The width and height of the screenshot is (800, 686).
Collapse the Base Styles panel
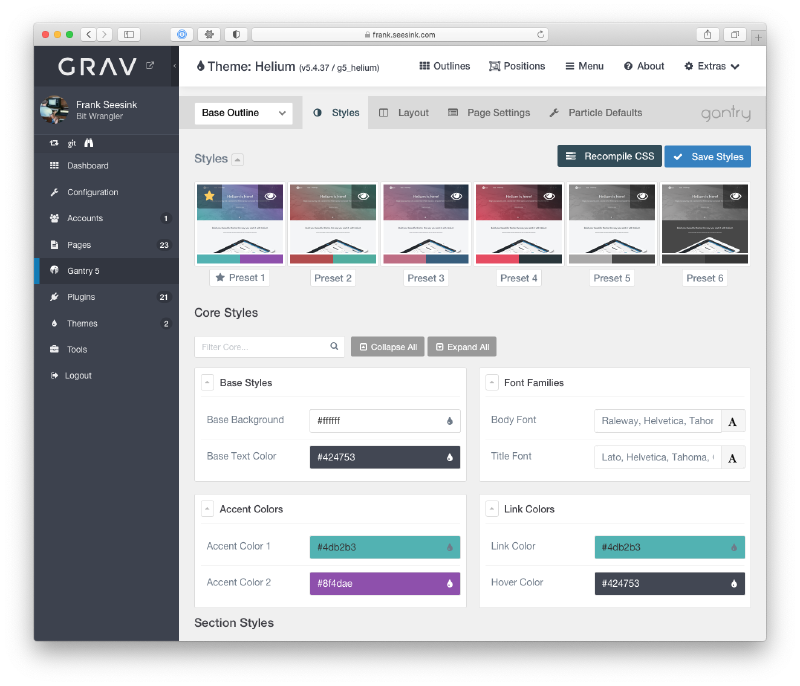coord(208,382)
